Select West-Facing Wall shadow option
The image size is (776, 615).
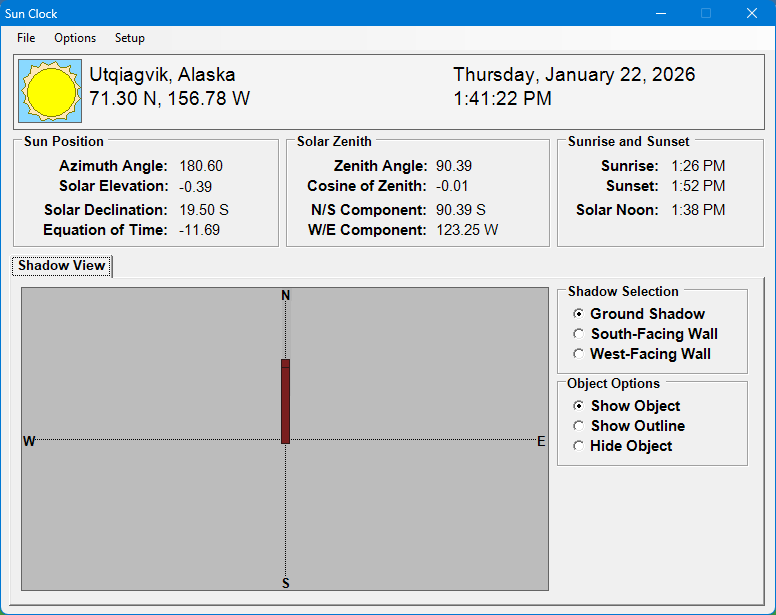579,354
